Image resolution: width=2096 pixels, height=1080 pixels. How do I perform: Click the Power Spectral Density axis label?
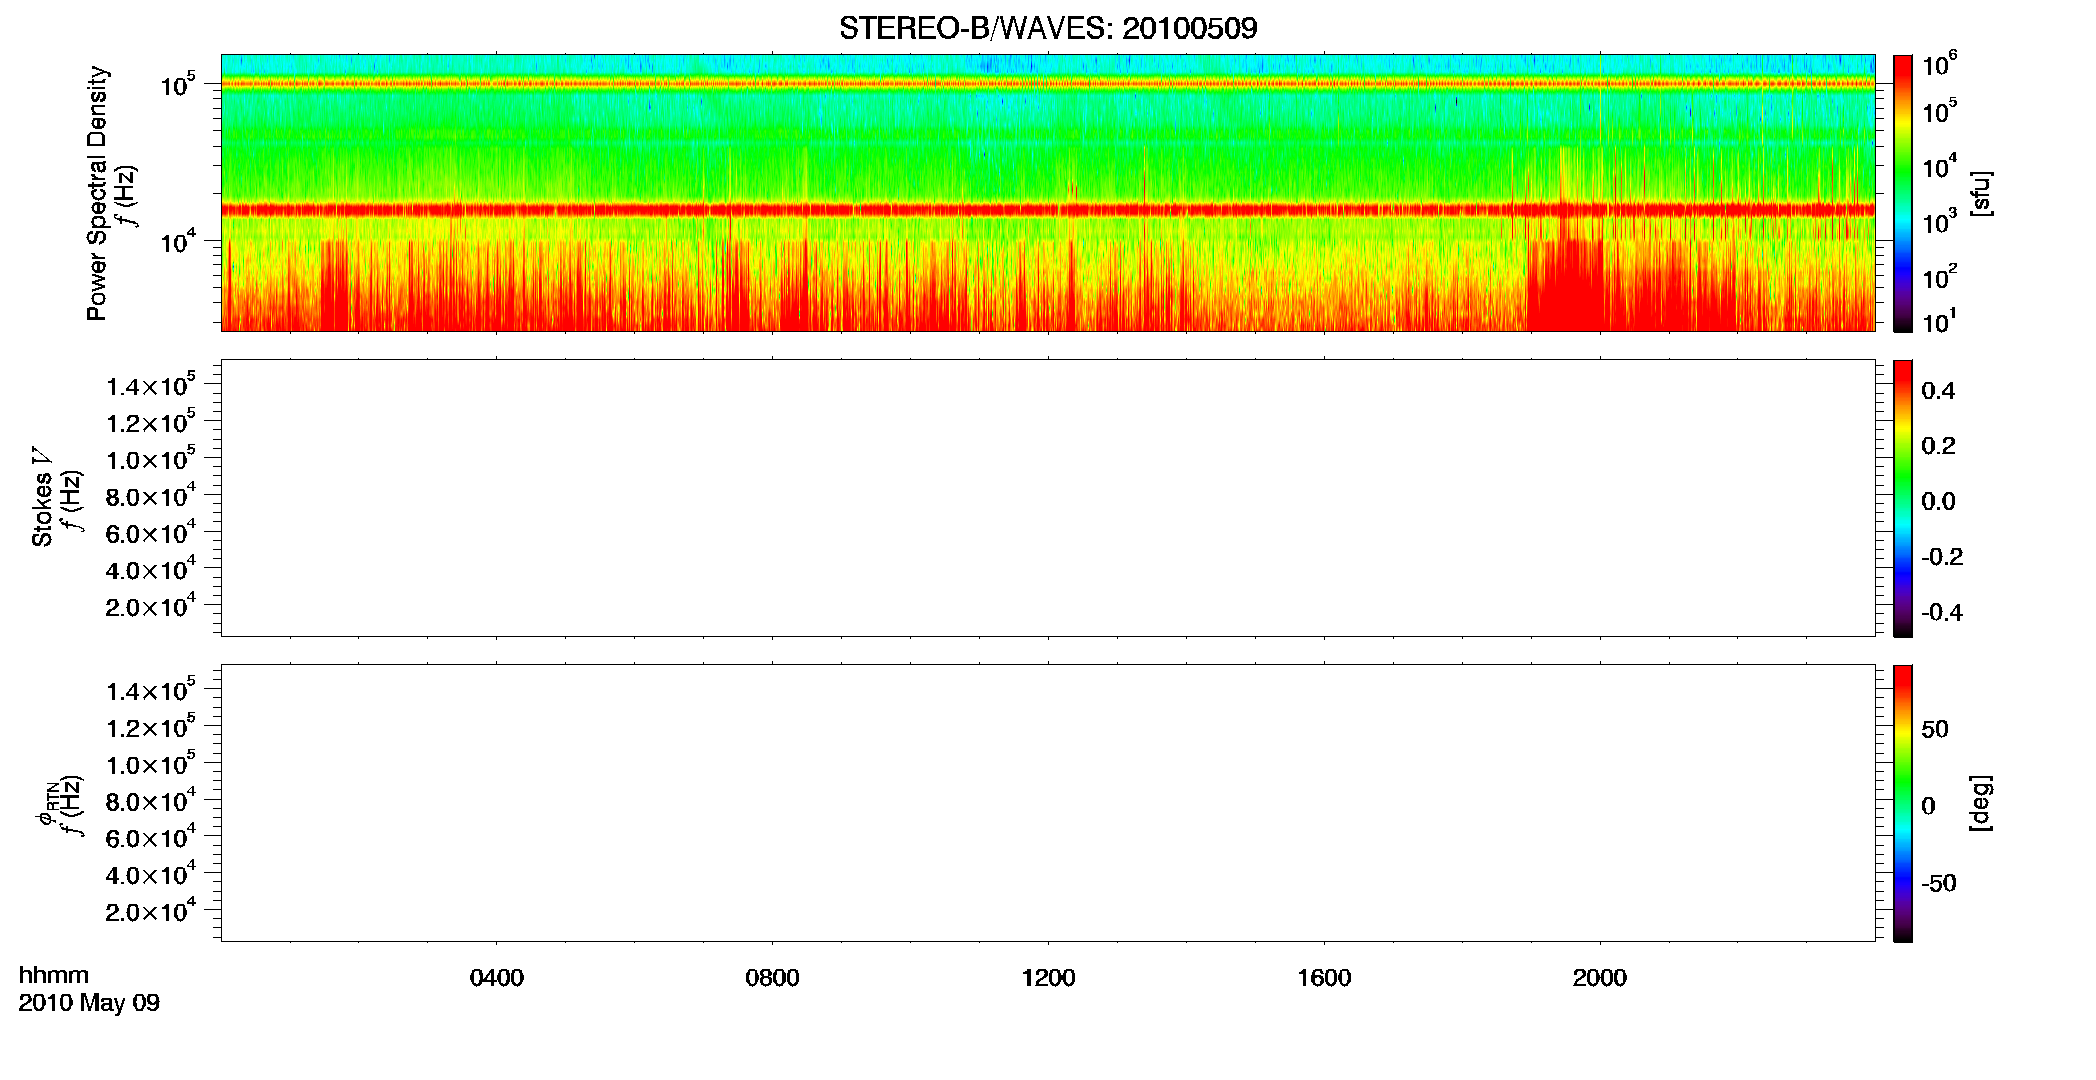tap(97, 193)
